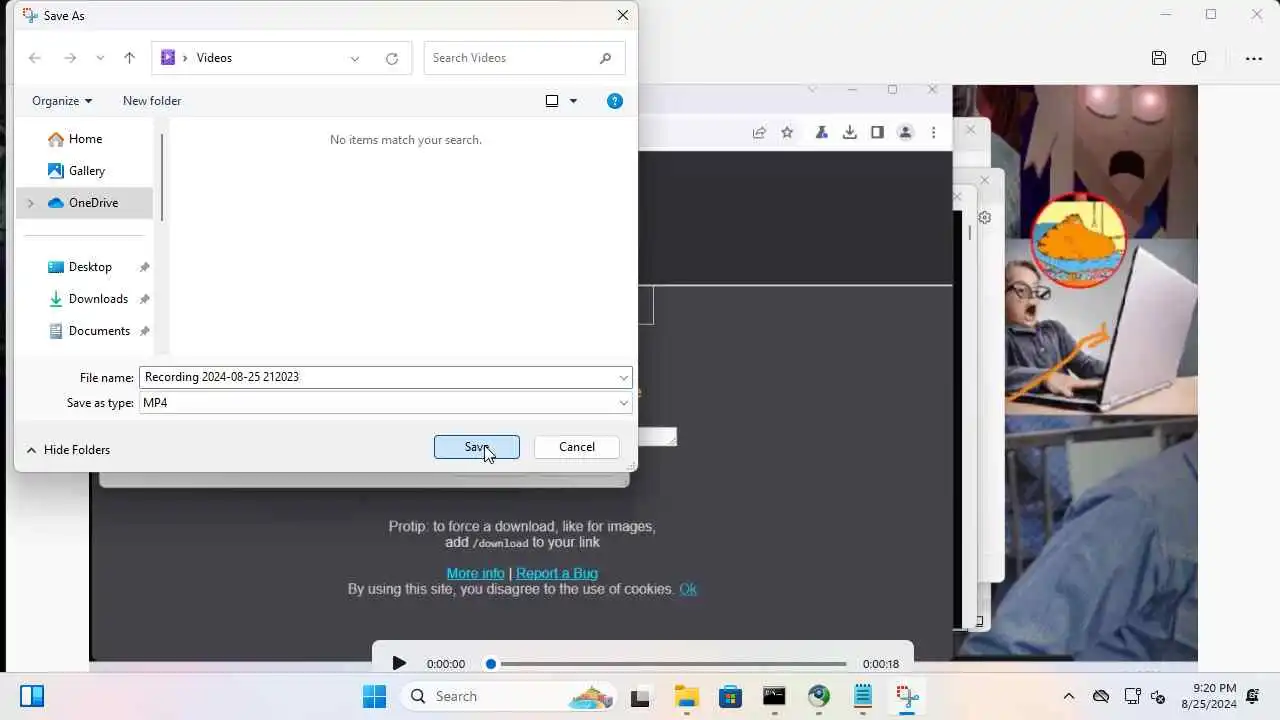Close the Save As dialog
1280x720 pixels.
pyautogui.click(x=622, y=16)
